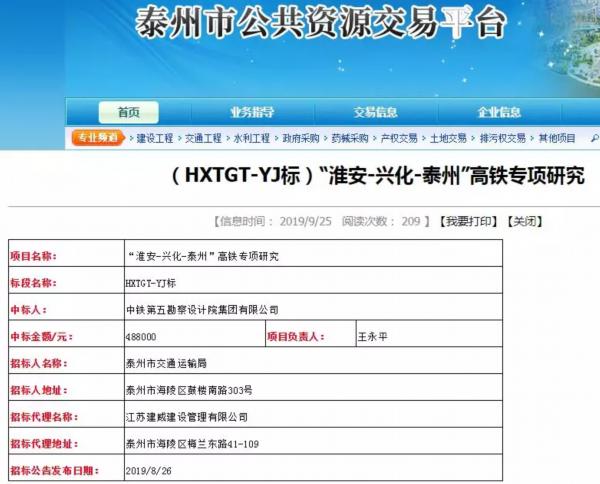Open the 业务指导 navigation tab
The height and width of the screenshot is (484, 600).
[x=252, y=112]
